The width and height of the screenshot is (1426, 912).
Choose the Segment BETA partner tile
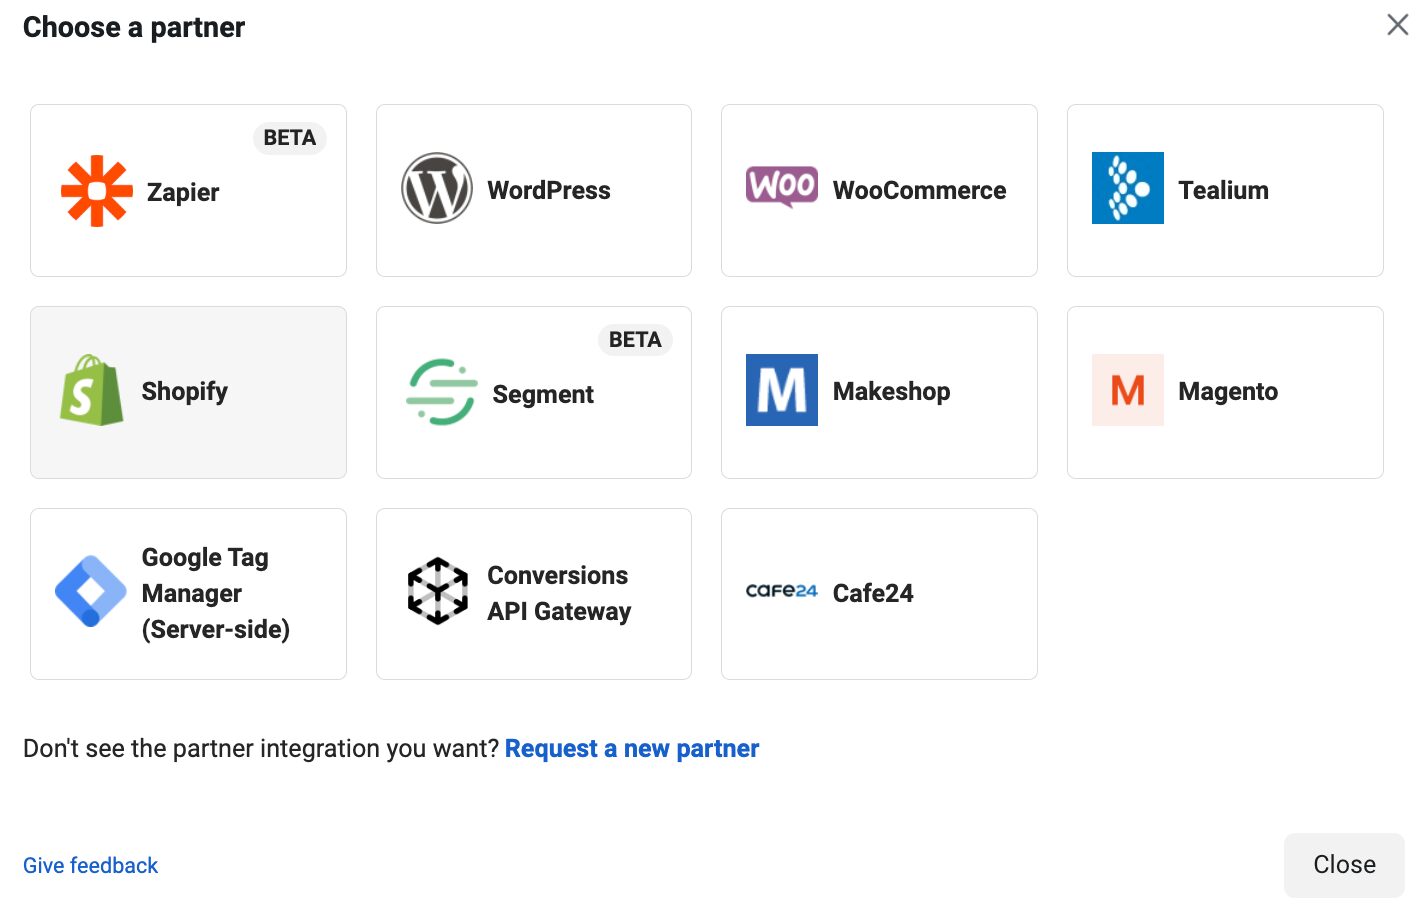(x=533, y=392)
